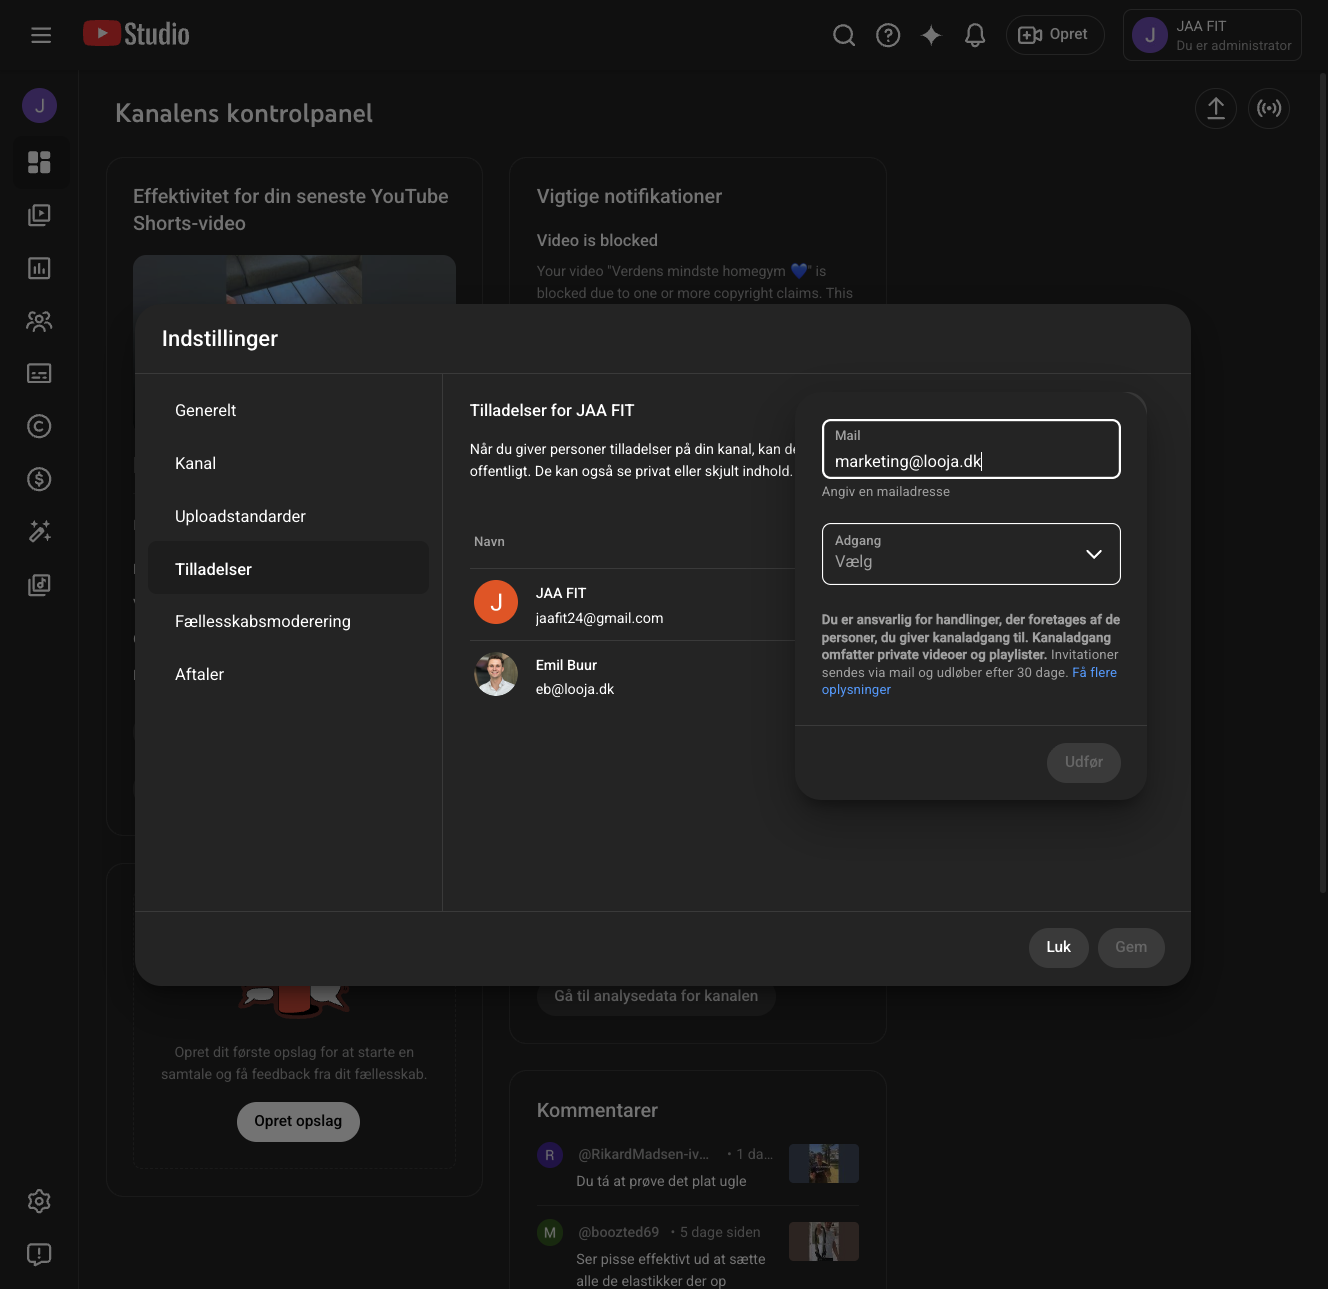Click the Shorts video thumbnail preview
This screenshot has width=1328, height=1289.
pos(294,280)
